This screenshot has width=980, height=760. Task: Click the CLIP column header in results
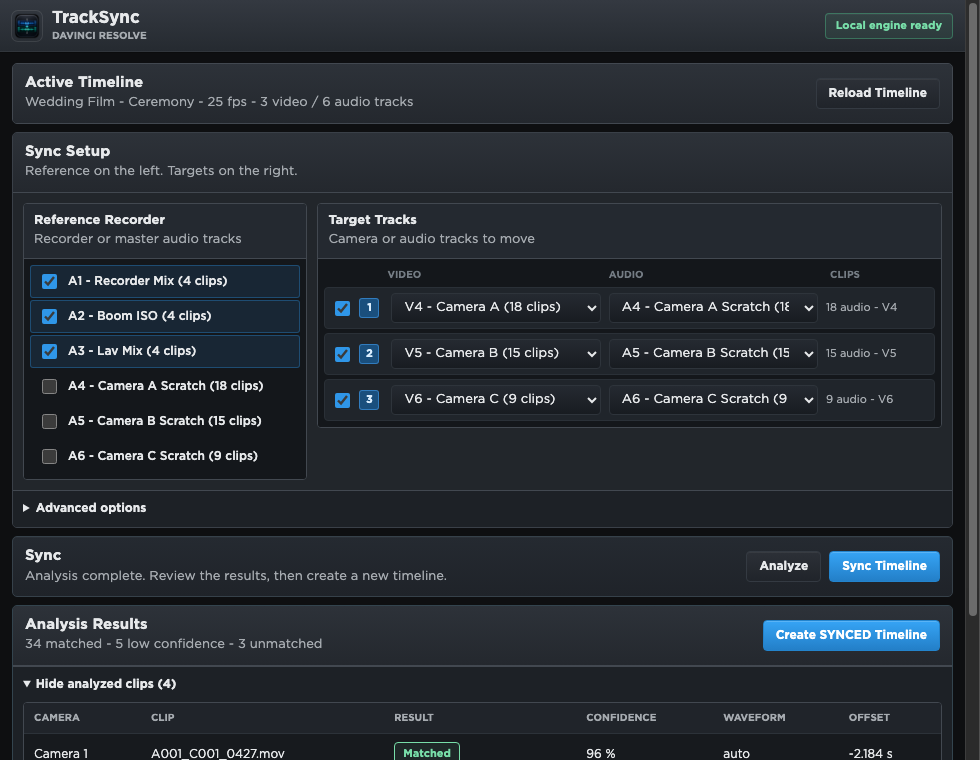tap(162, 718)
